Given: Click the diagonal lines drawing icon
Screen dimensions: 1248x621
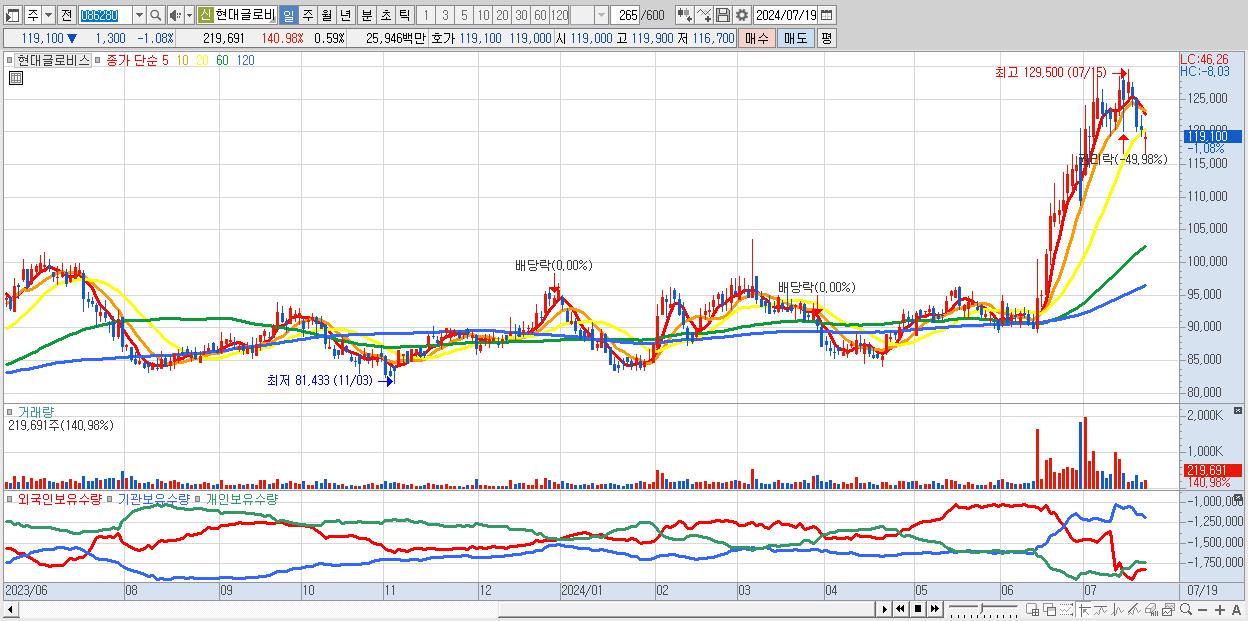Looking at the screenshot, I should click(1135, 609).
